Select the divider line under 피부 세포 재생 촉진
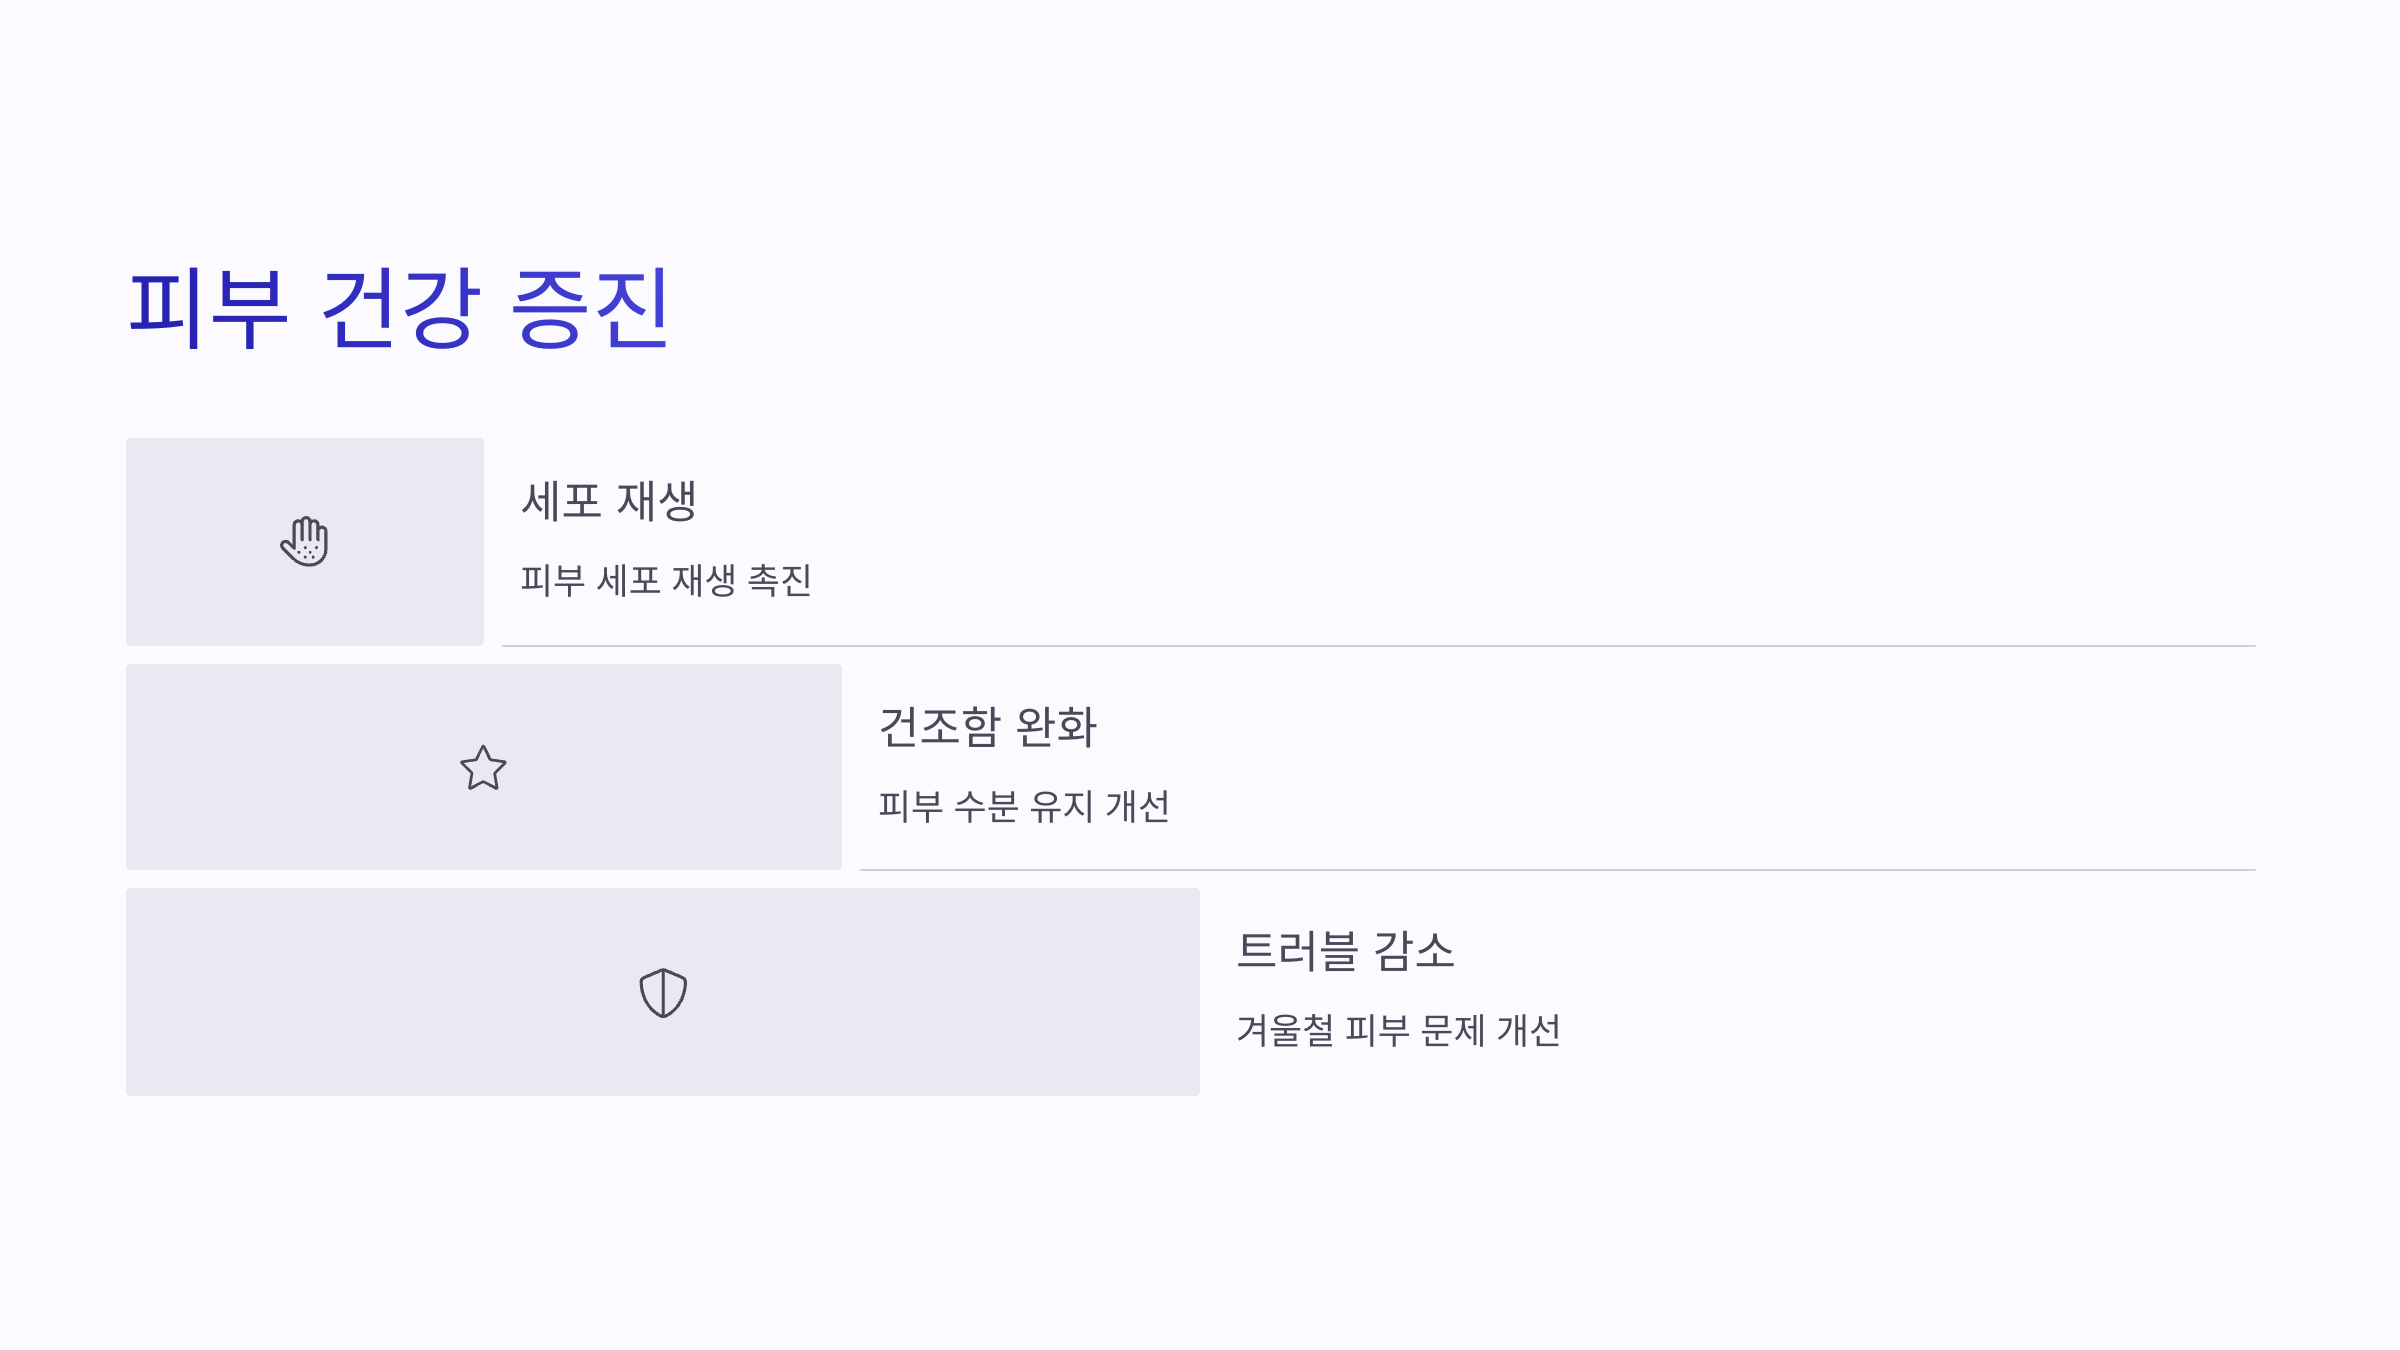Screen dimensions: 2400x1350 pyautogui.click(x=1379, y=646)
